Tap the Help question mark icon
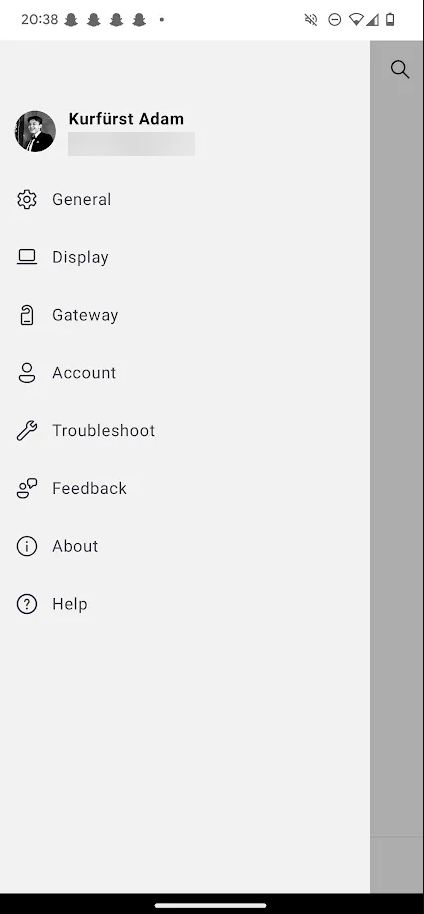Image resolution: width=424 pixels, height=914 pixels. point(26,604)
